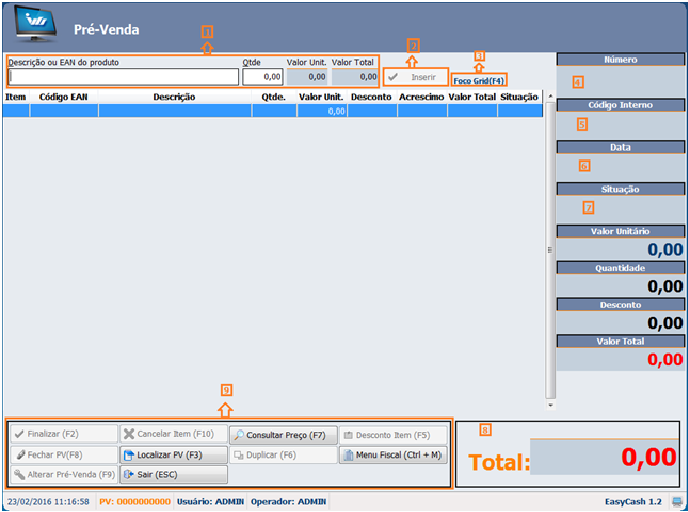
Task: Click the Qtde quantity input field
Action: (x=263, y=77)
